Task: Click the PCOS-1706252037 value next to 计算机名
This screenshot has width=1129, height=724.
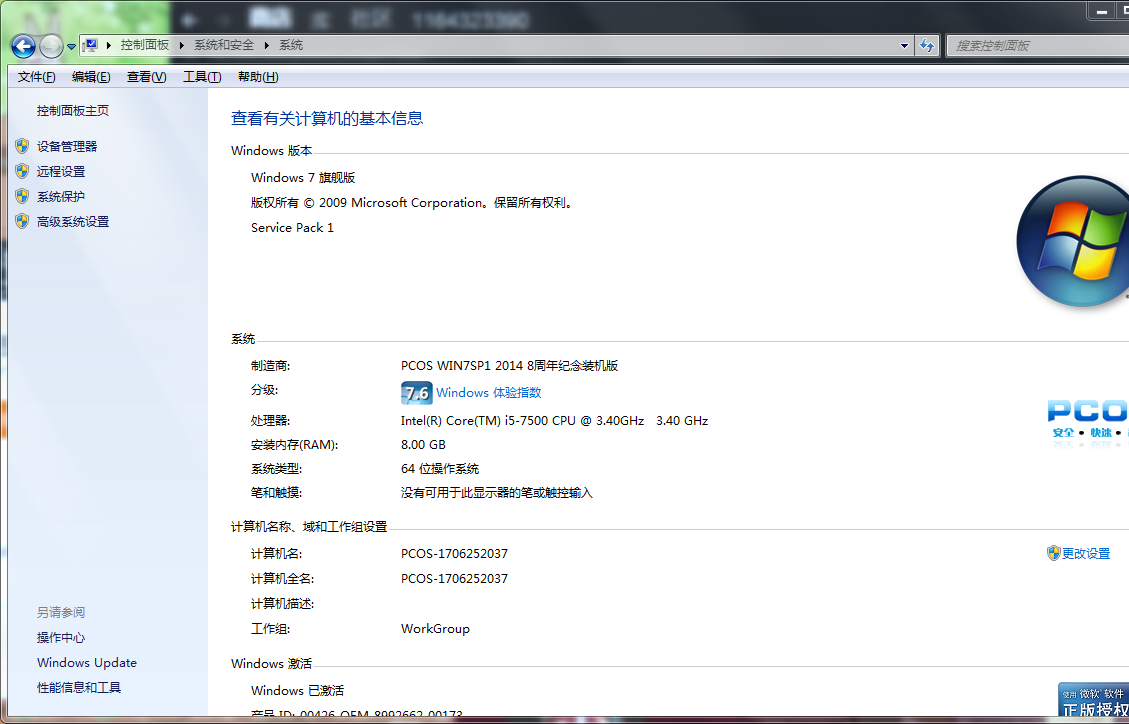Action: click(454, 553)
